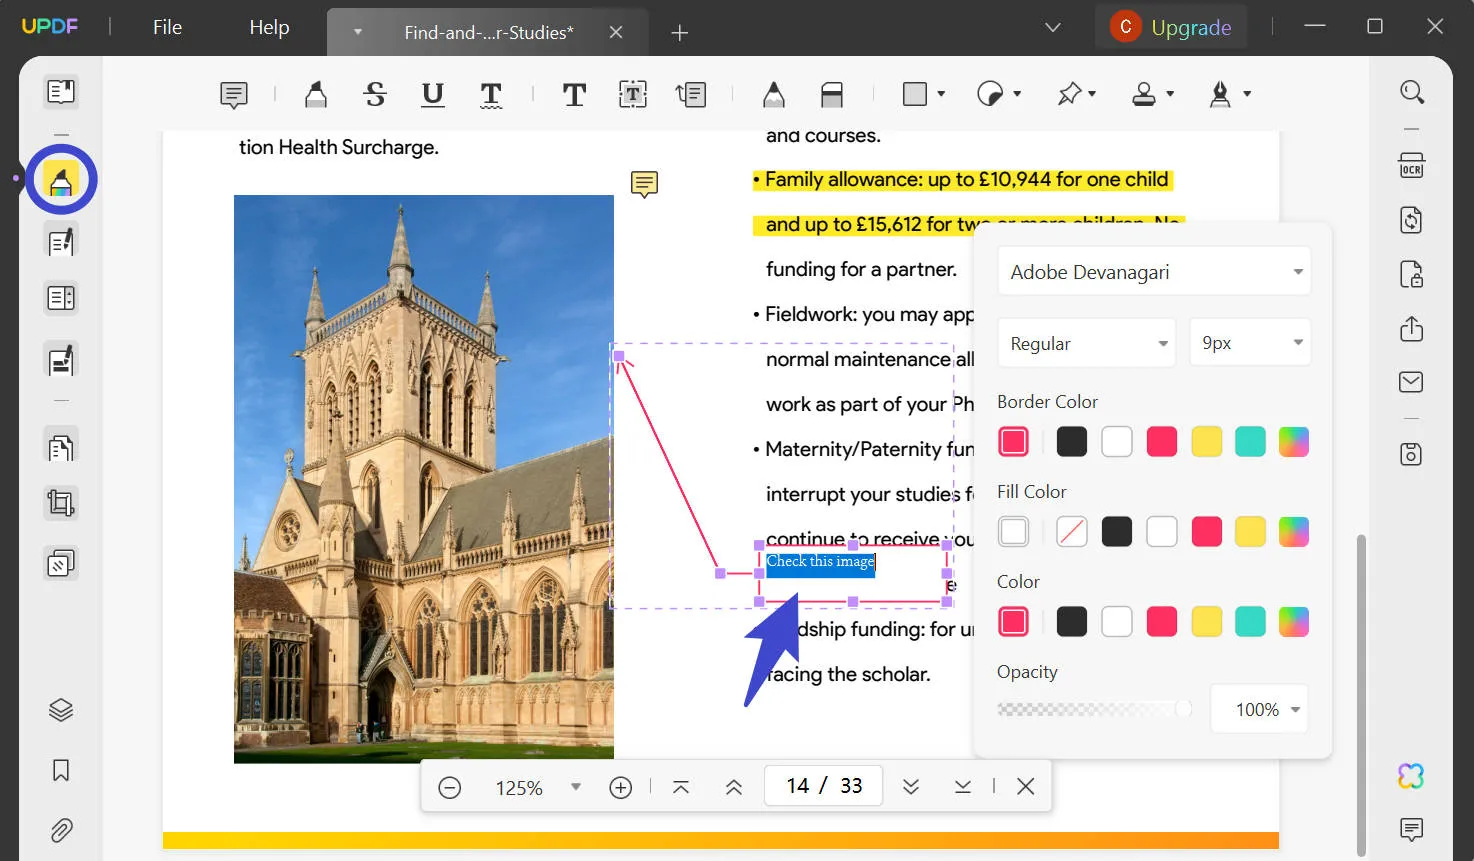The image size is (1474, 861).
Task: Open the Adobe Devanagari font dropdown
Action: click(x=1153, y=272)
